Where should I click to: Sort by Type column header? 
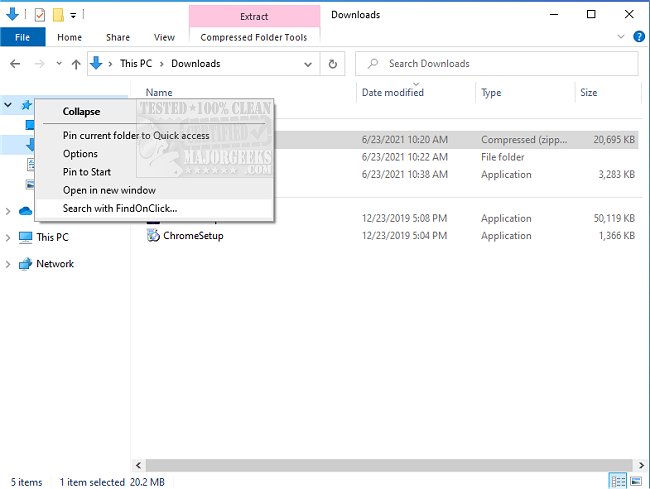coord(491,92)
